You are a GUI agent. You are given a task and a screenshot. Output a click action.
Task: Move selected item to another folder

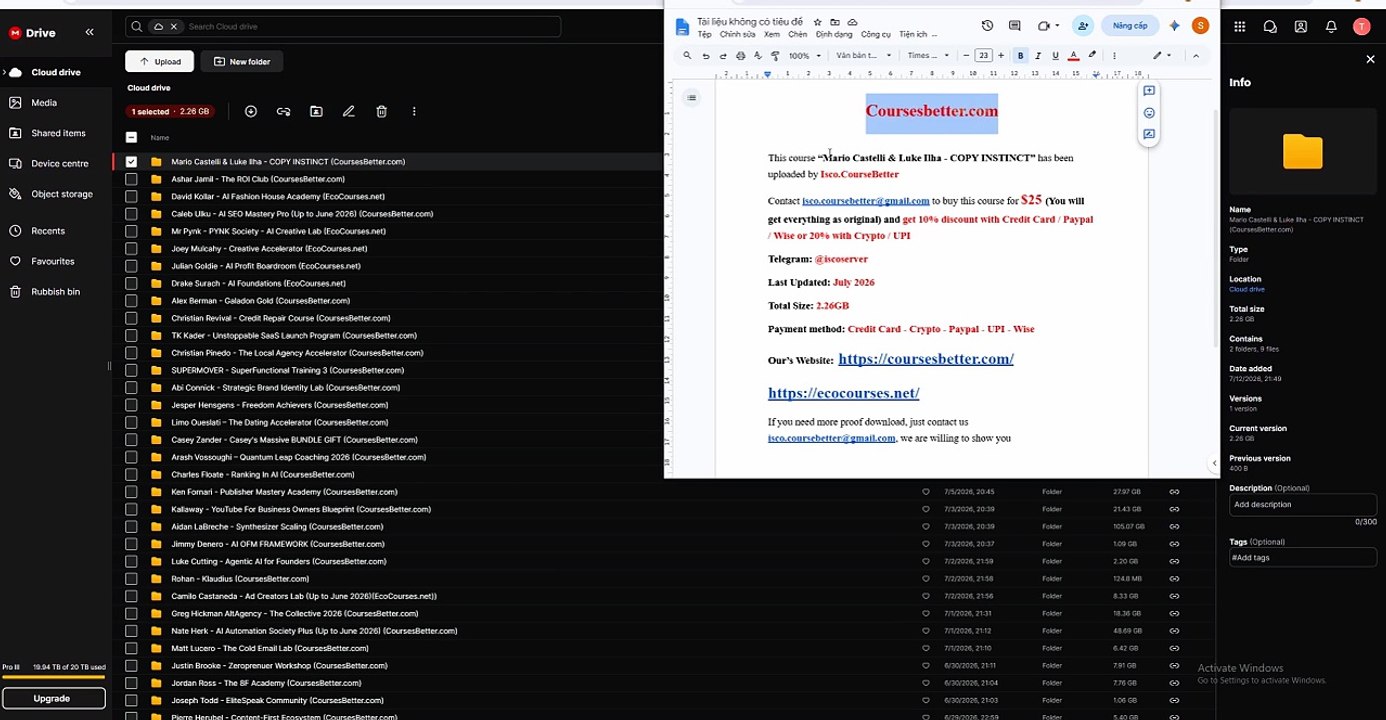coord(316,111)
